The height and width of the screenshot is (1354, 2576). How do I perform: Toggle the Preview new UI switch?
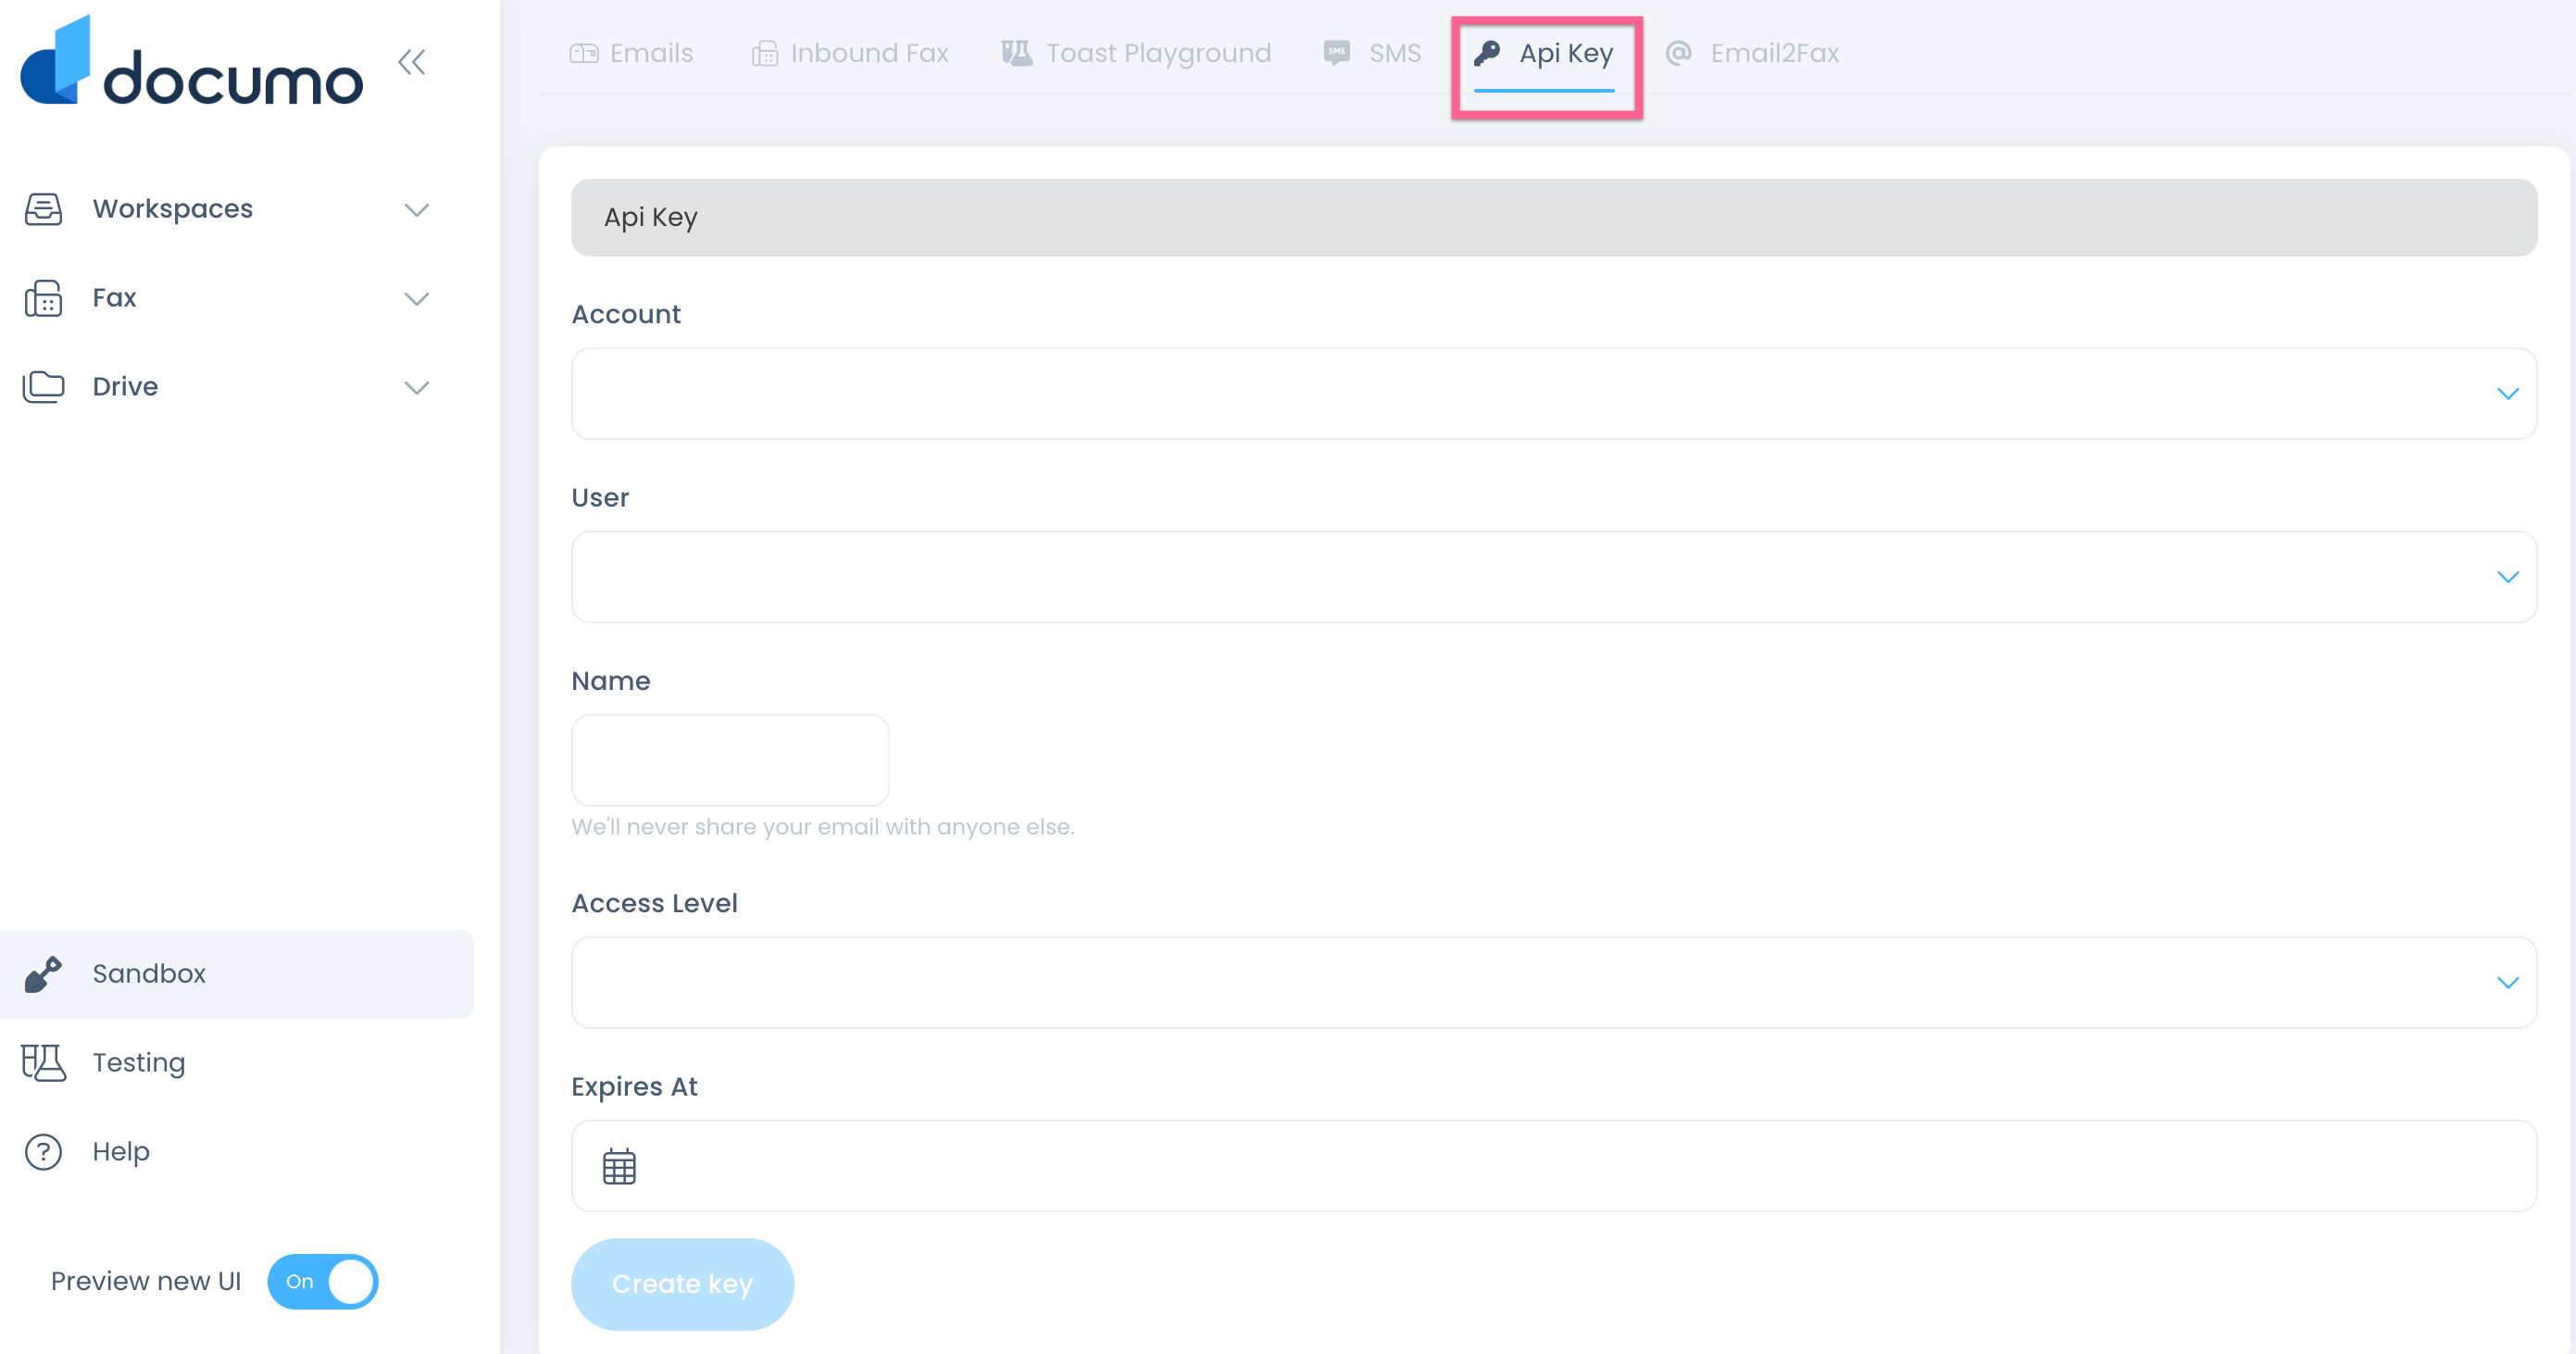pos(322,1281)
